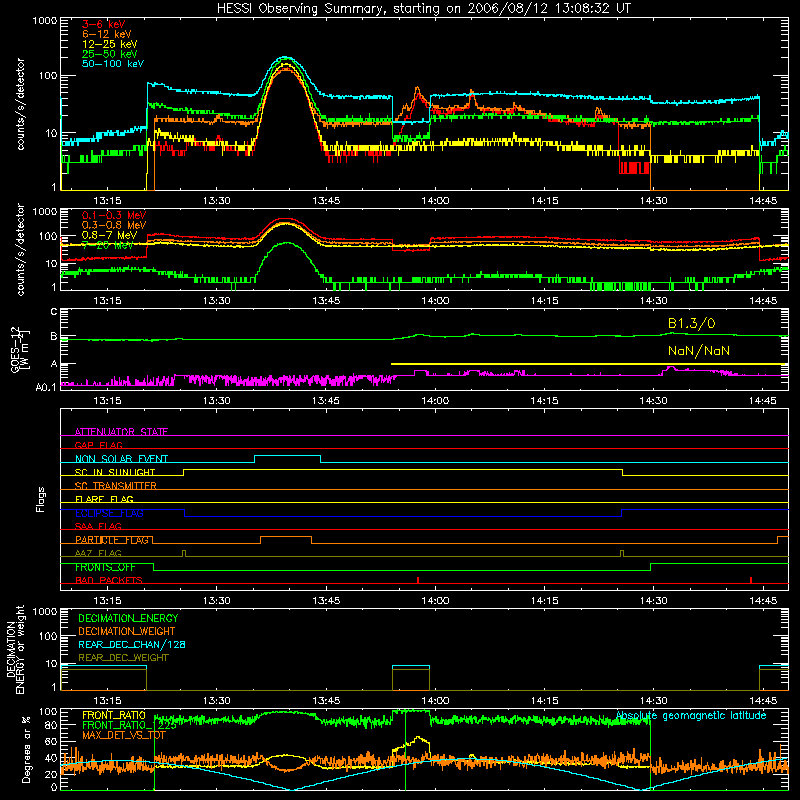The height and width of the screenshot is (800, 800).
Task: Click the DECIMATION_ENERGY legend label
Action: point(128,618)
